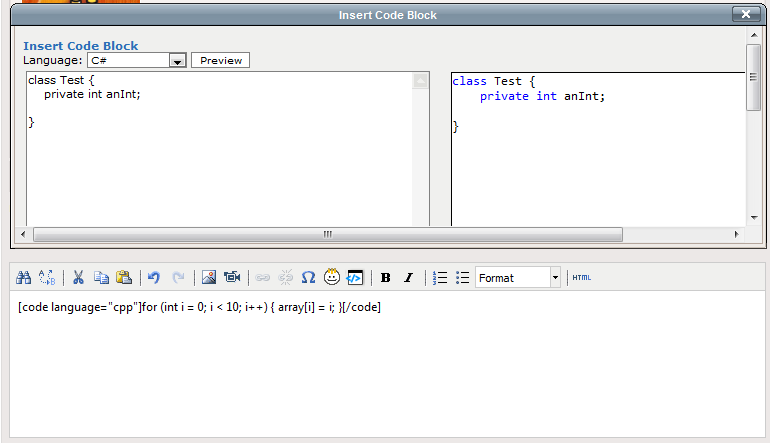Click the 'Language:' label
This screenshot has width=770, height=443.
click(x=53, y=60)
